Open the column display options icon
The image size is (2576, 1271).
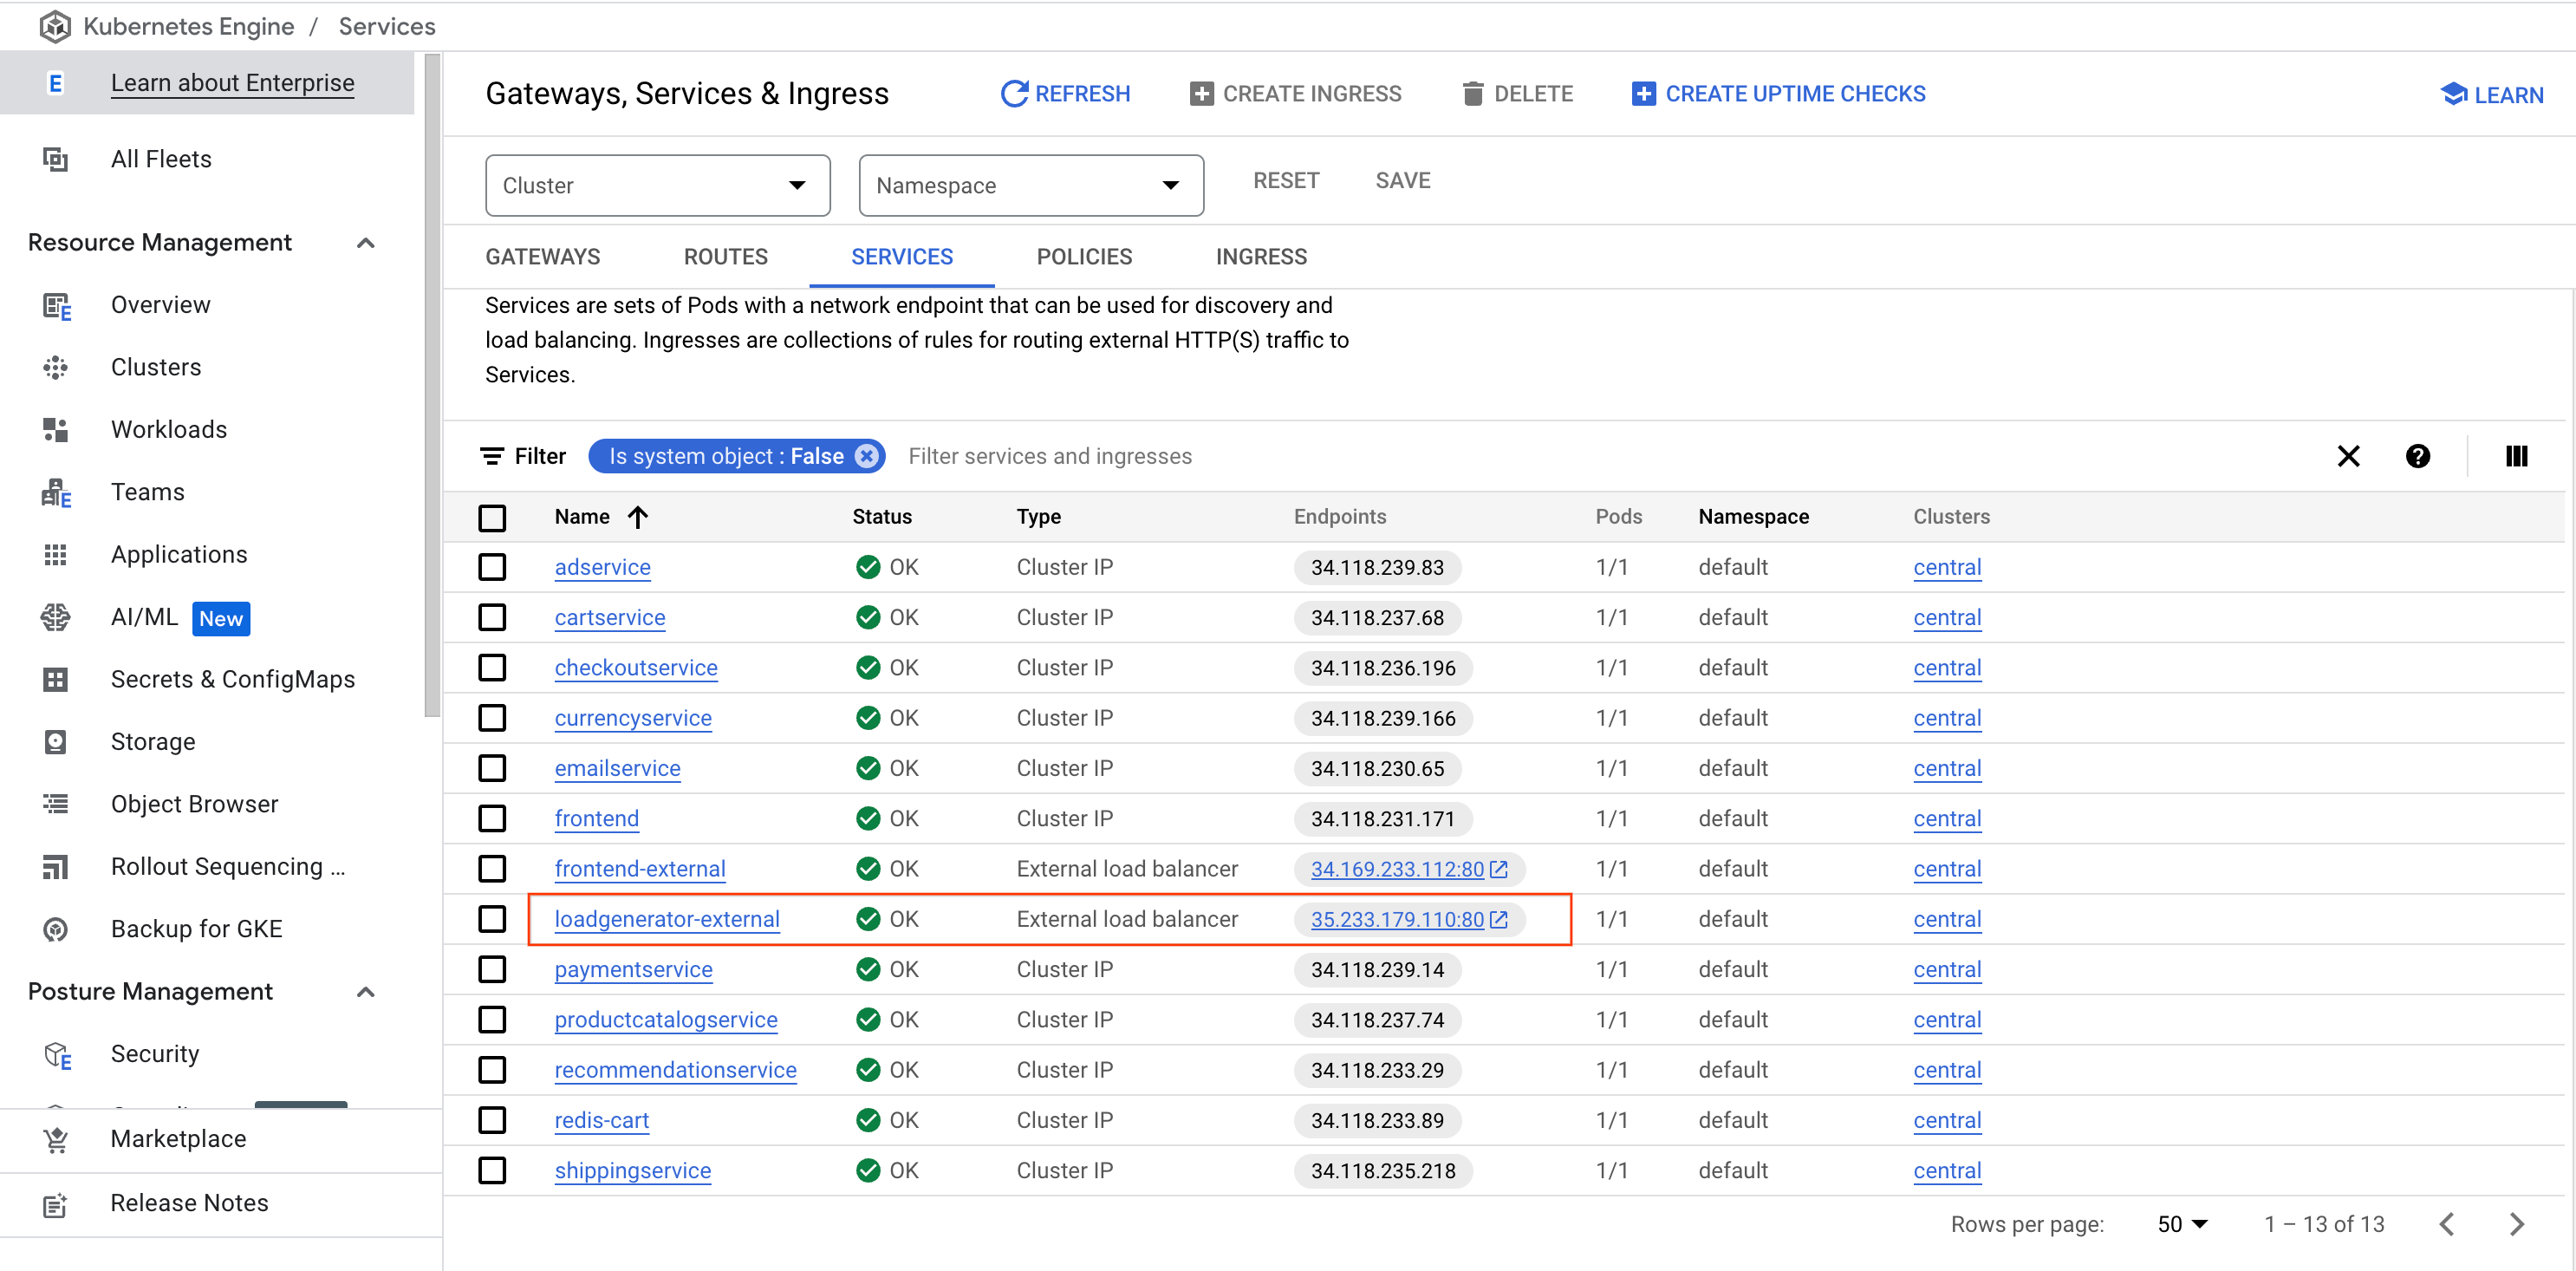pyautogui.click(x=2516, y=456)
